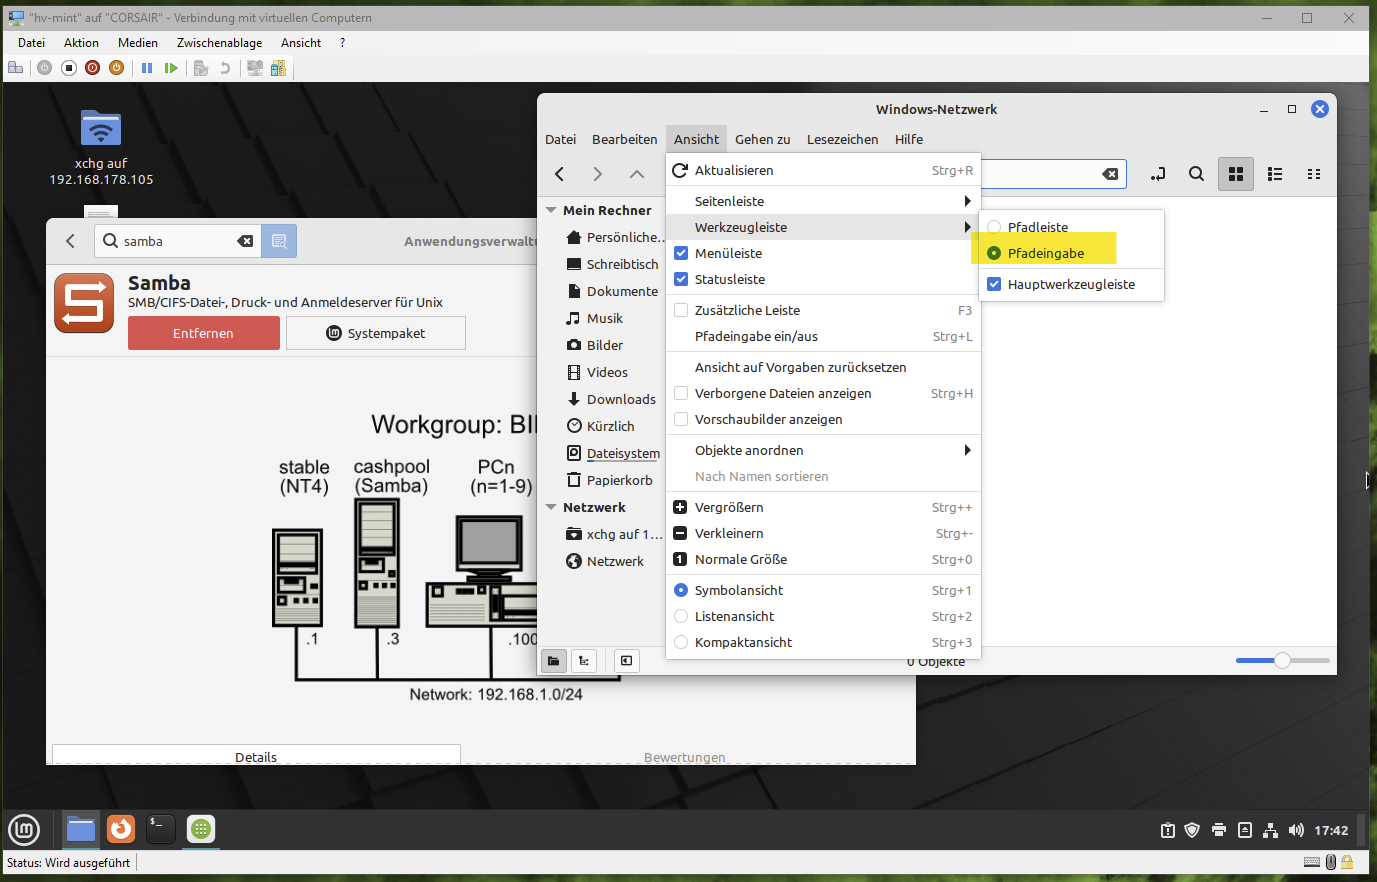The image size is (1377, 882).
Task: Open search in the file manager toolbar
Action: 1196,174
